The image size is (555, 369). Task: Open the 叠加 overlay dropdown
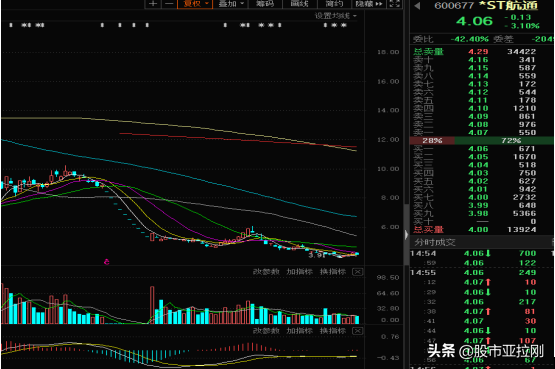pyautogui.click(x=231, y=4)
